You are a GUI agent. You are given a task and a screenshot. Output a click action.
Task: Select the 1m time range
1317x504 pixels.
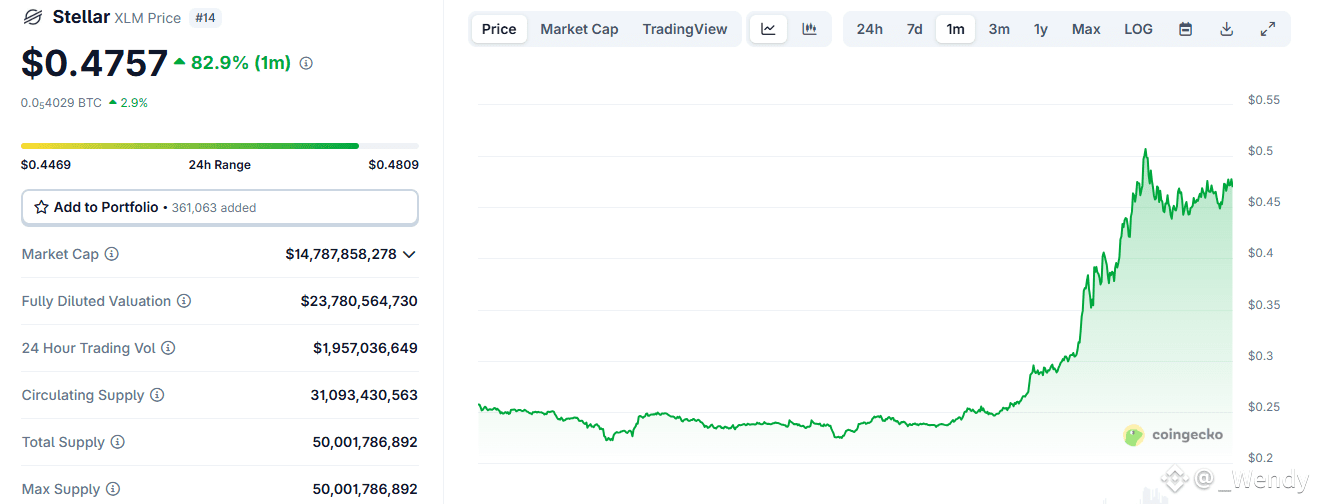click(955, 29)
